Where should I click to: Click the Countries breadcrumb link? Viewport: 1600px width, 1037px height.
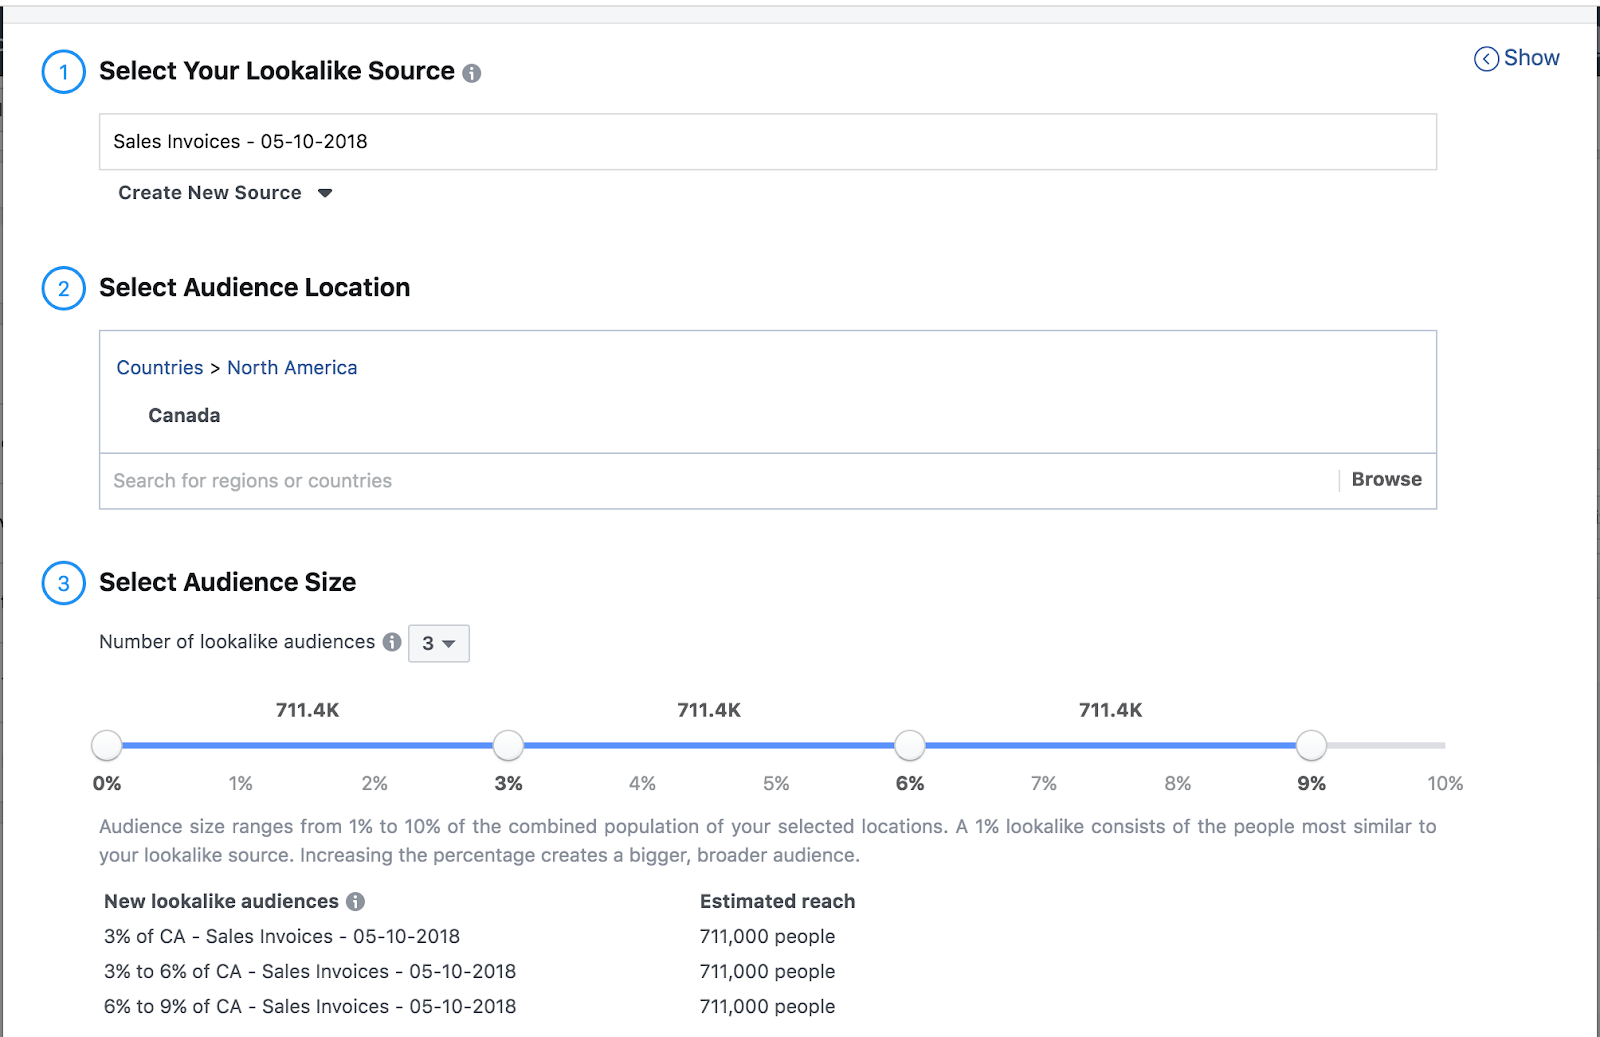(x=160, y=368)
